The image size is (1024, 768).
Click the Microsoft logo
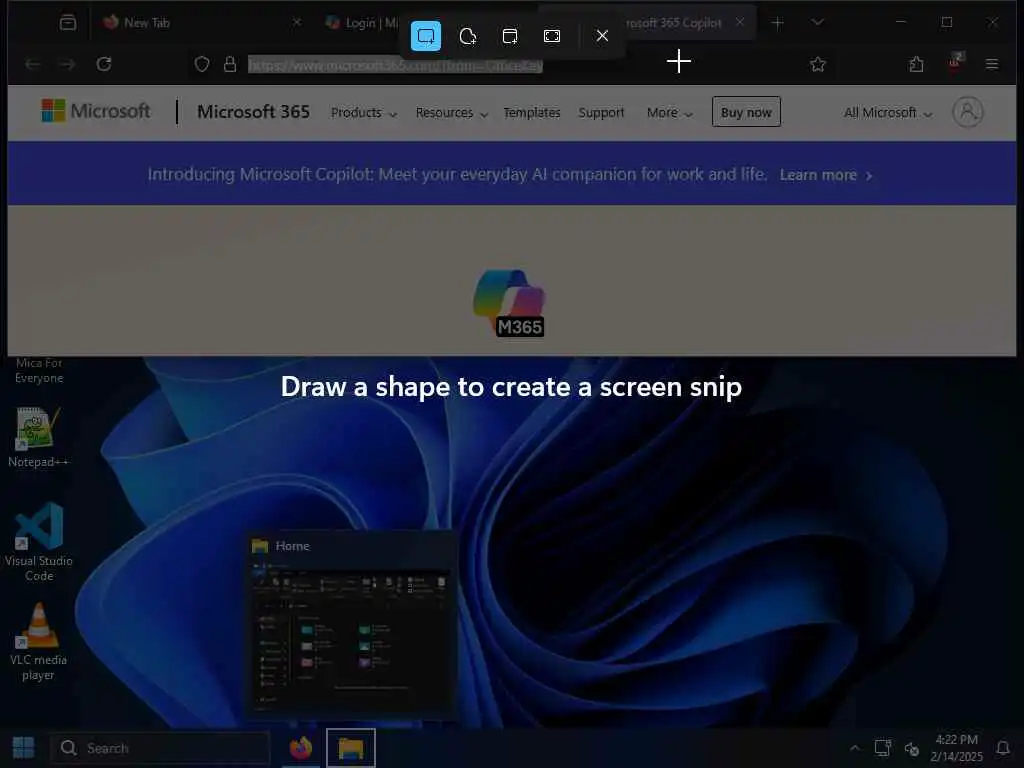pyautogui.click(x=96, y=111)
